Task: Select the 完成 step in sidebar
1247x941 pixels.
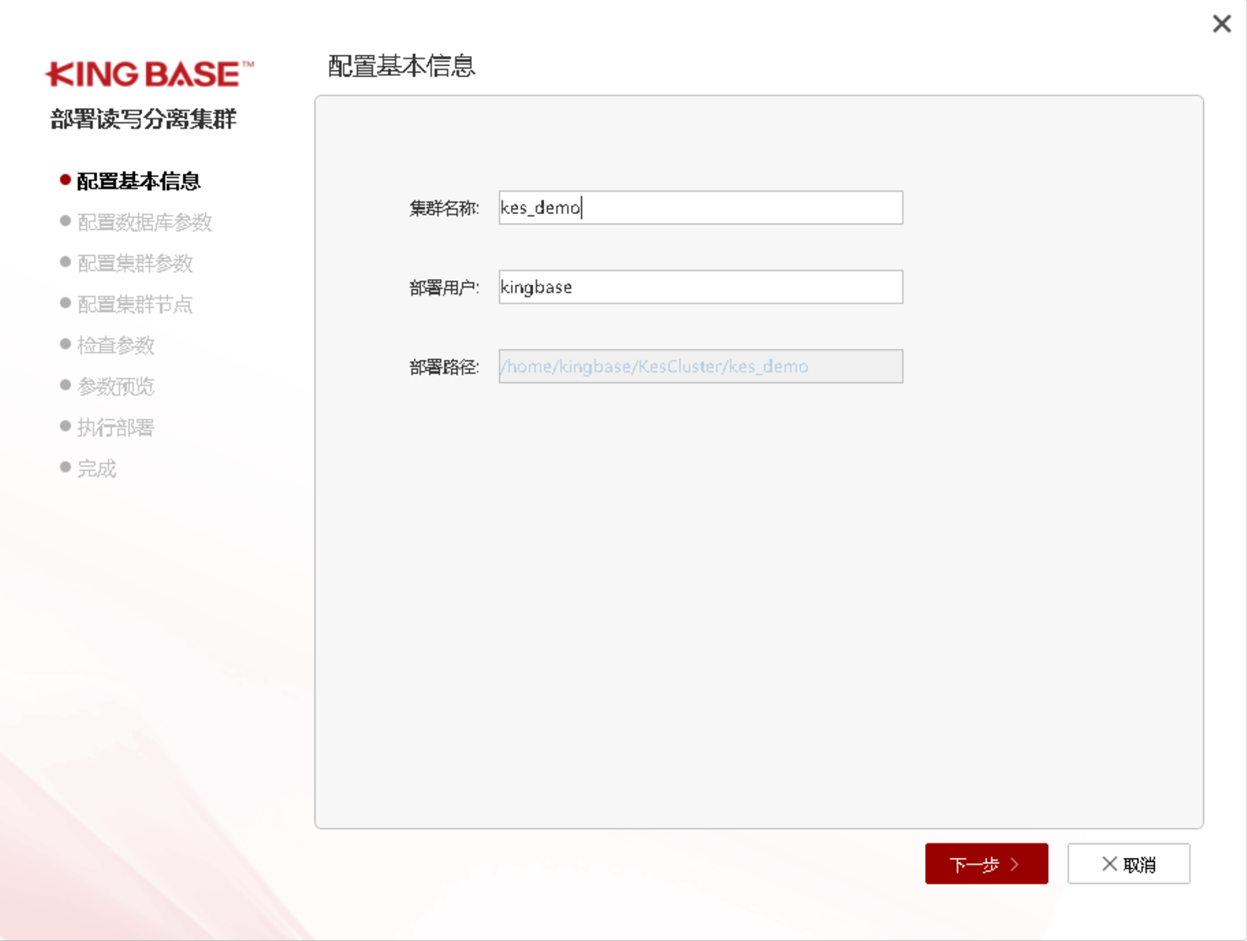Action: (96, 468)
